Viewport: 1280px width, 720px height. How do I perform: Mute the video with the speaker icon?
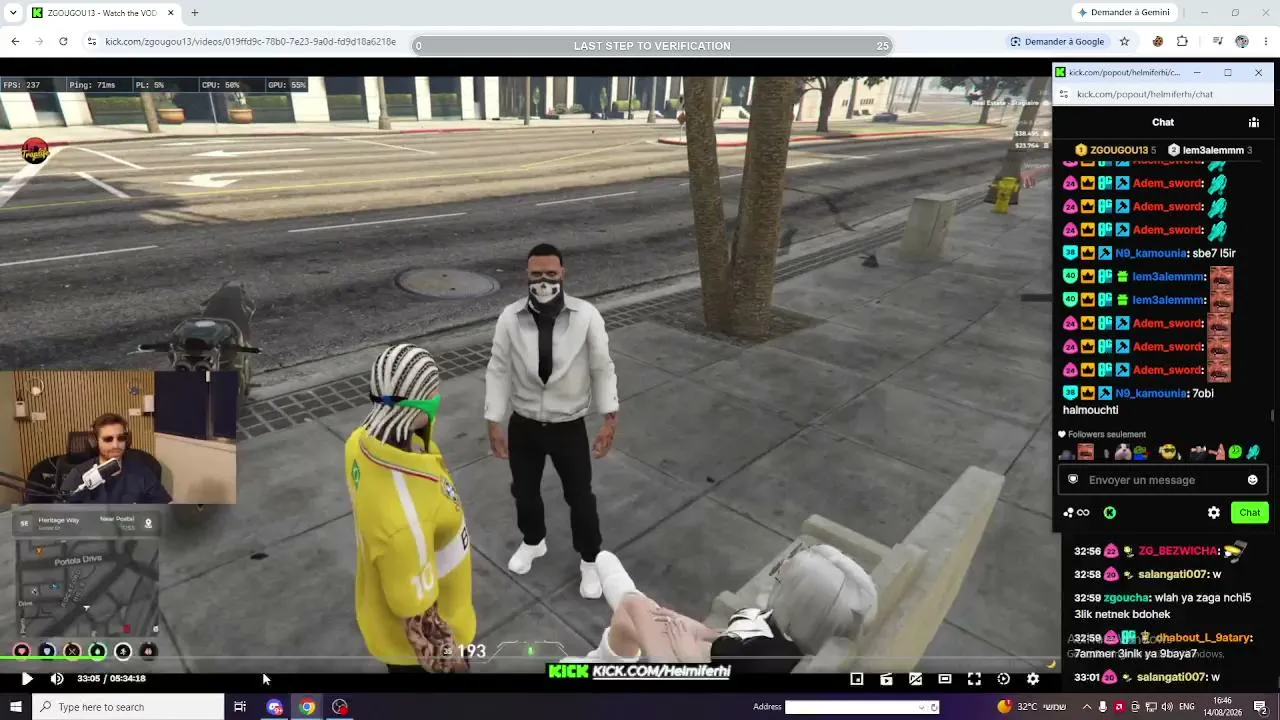coord(57,679)
